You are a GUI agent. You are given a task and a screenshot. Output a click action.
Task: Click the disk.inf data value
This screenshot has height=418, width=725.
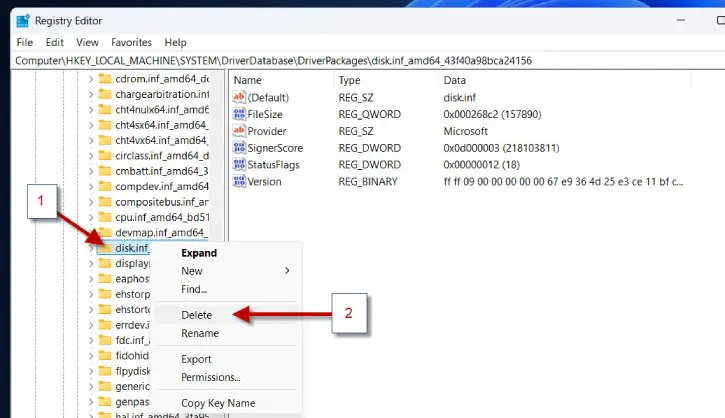[x=459, y=98]
